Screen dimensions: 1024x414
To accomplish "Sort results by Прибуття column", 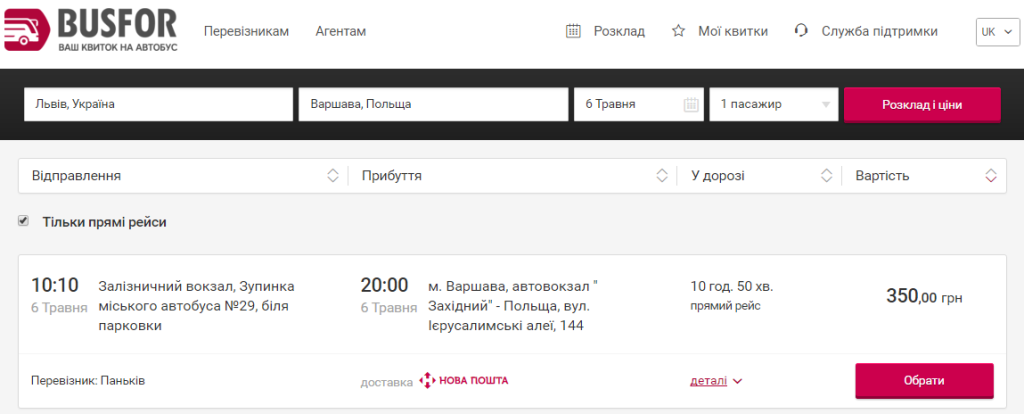I will tap(392, 176).
